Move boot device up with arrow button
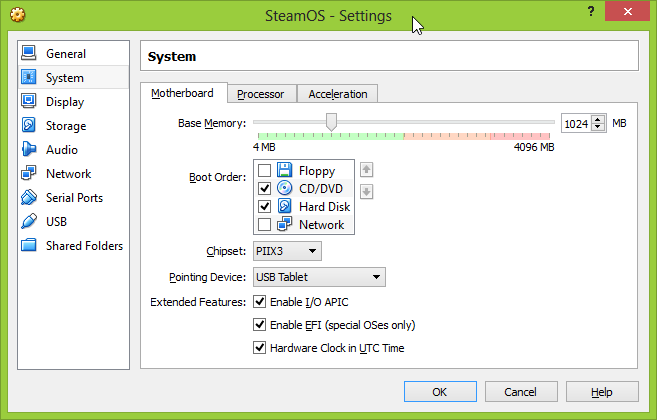Screen dimensions: 657x420 [367, 170]
